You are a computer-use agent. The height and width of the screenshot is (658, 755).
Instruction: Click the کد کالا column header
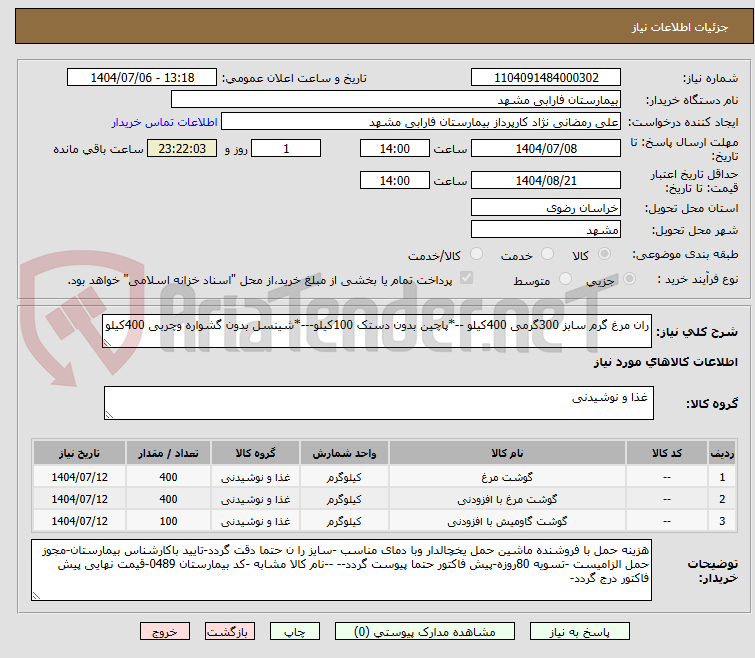(667, 453)
